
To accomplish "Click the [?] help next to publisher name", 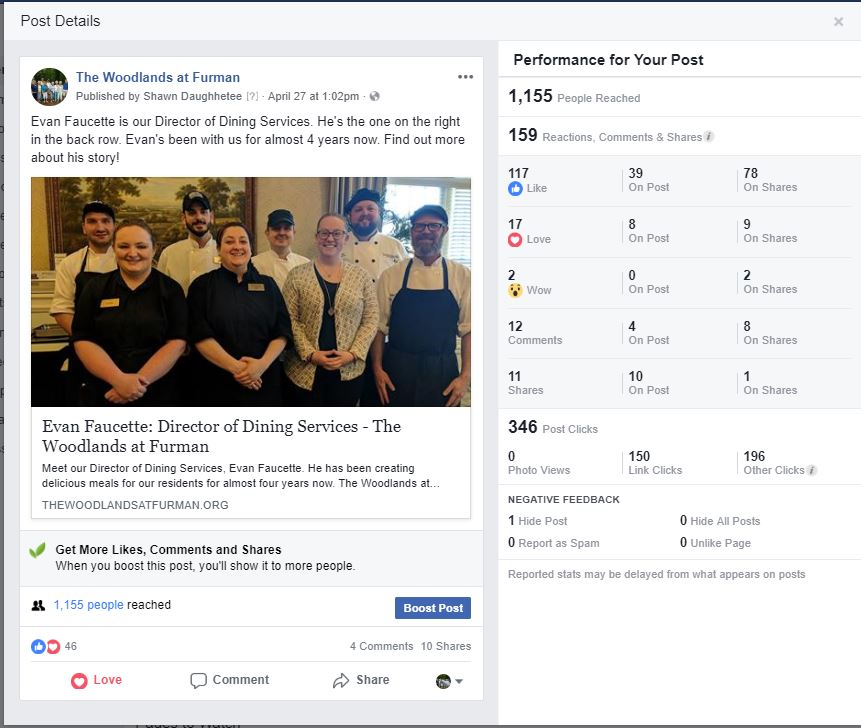I will (x=252, y=96).
